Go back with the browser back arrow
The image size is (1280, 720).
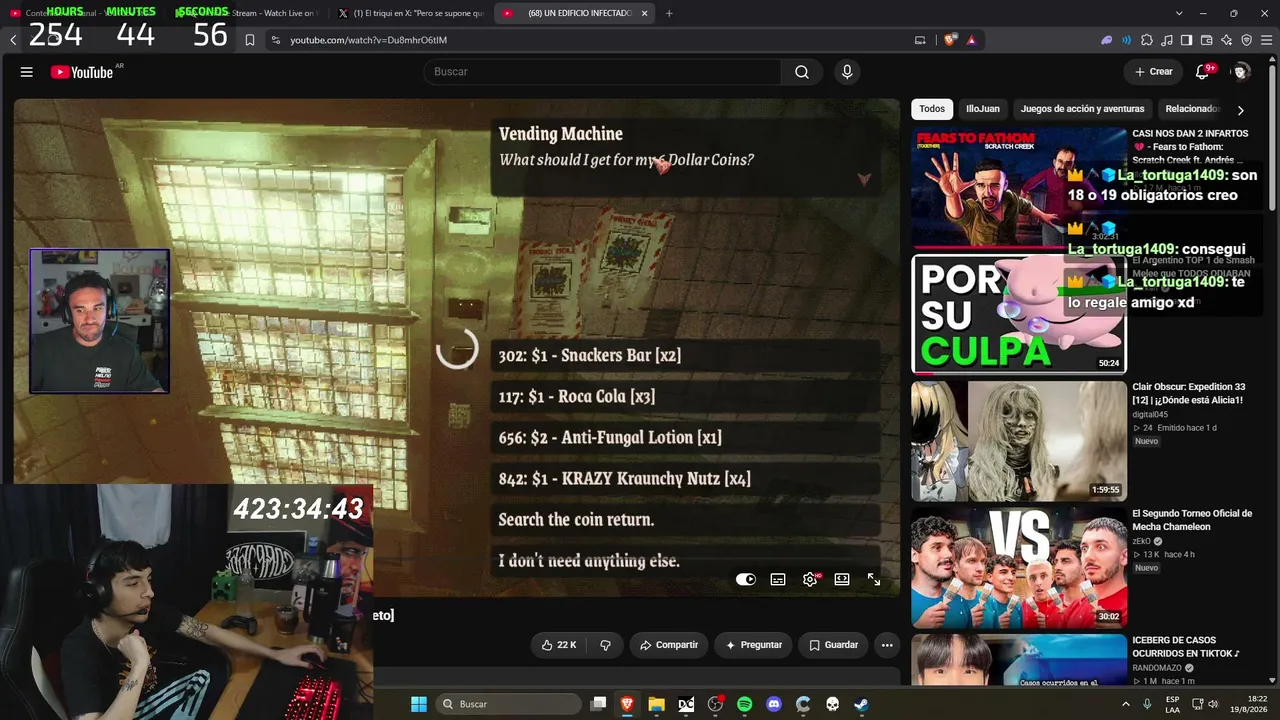13,40
